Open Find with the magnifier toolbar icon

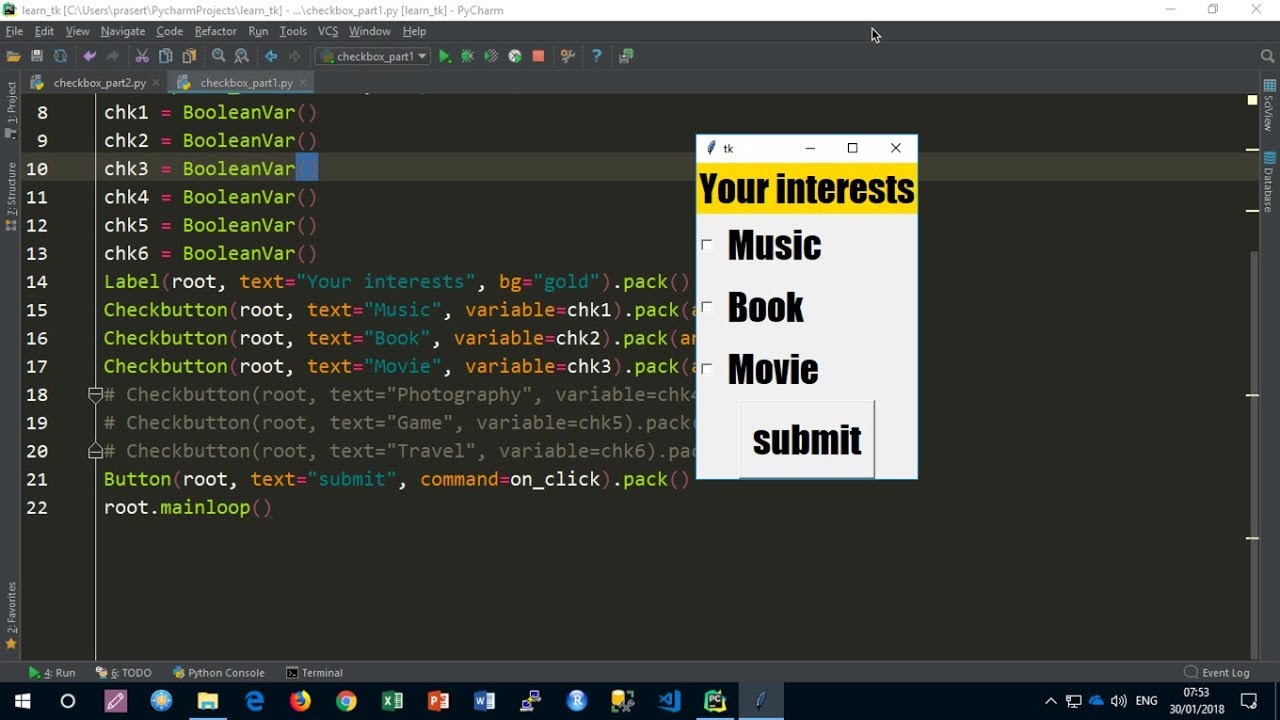(218, 56)
